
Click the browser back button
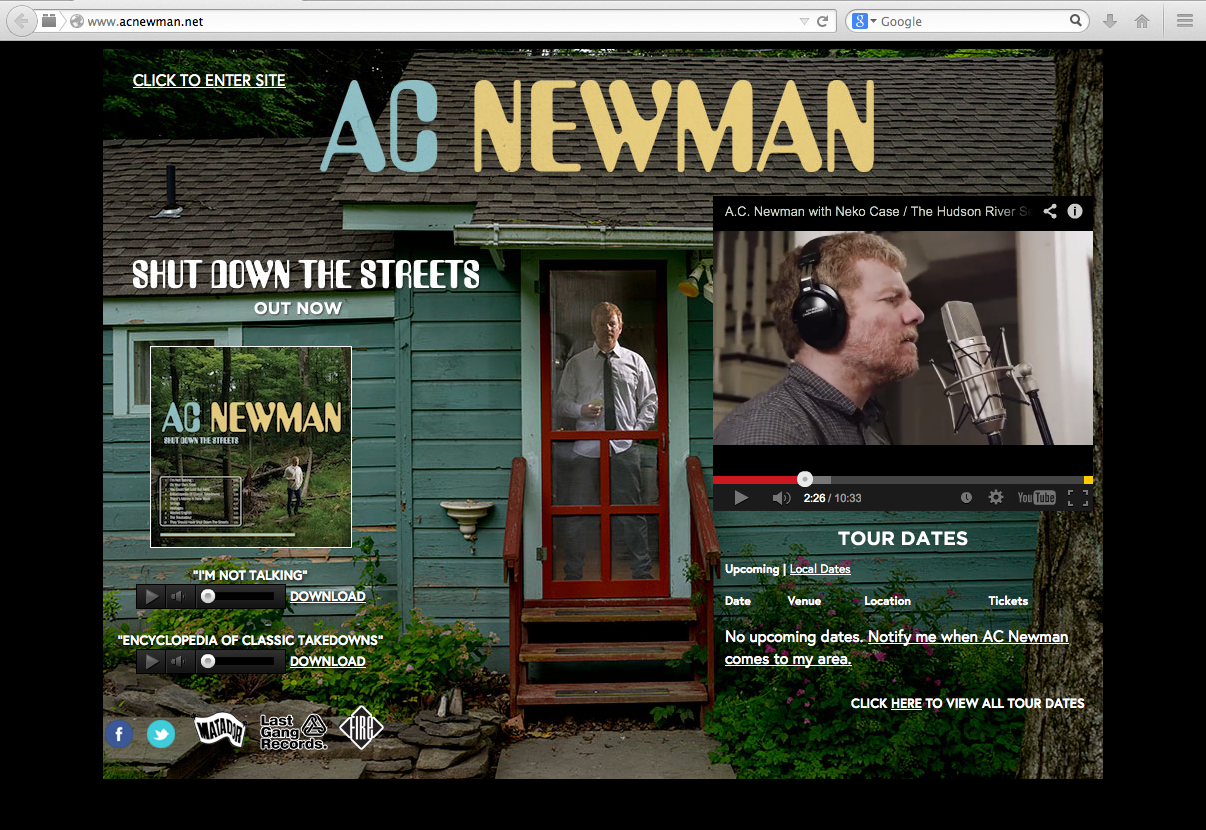(x=20, y=21)
